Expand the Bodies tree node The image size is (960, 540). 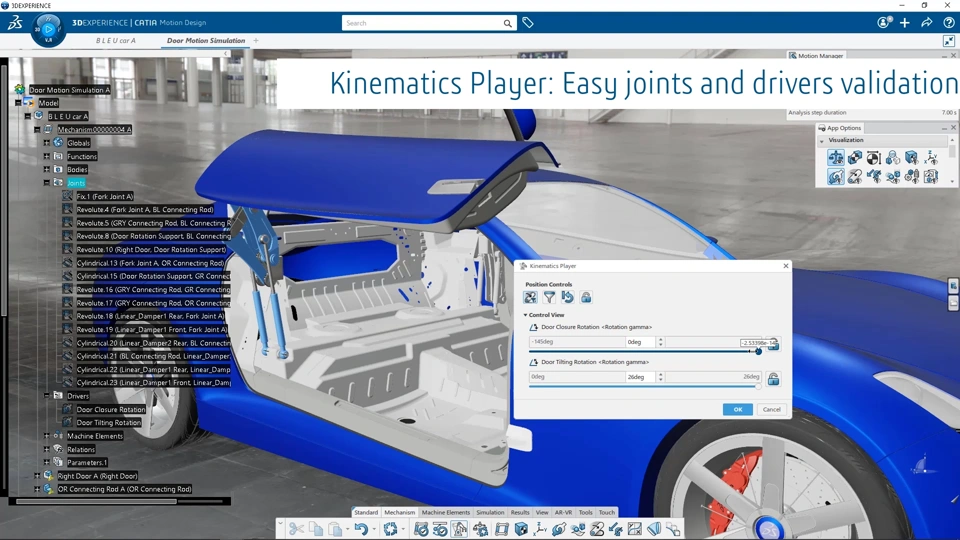pyautogui.click(x=47, y=170)
